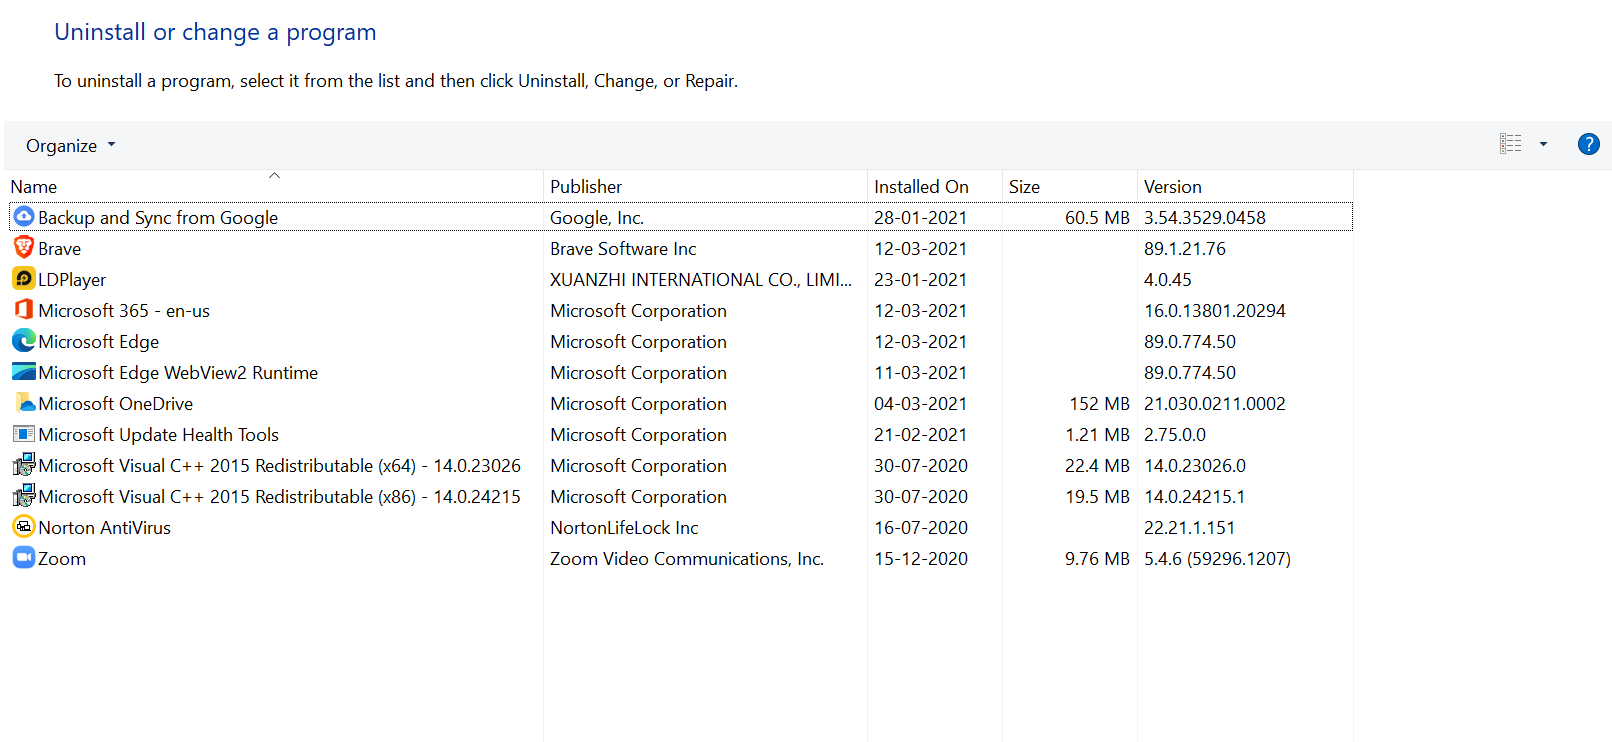Click the Microsoft Edge WebView2 Runtime icon
Screen dimensions: 1612x742
24,372
